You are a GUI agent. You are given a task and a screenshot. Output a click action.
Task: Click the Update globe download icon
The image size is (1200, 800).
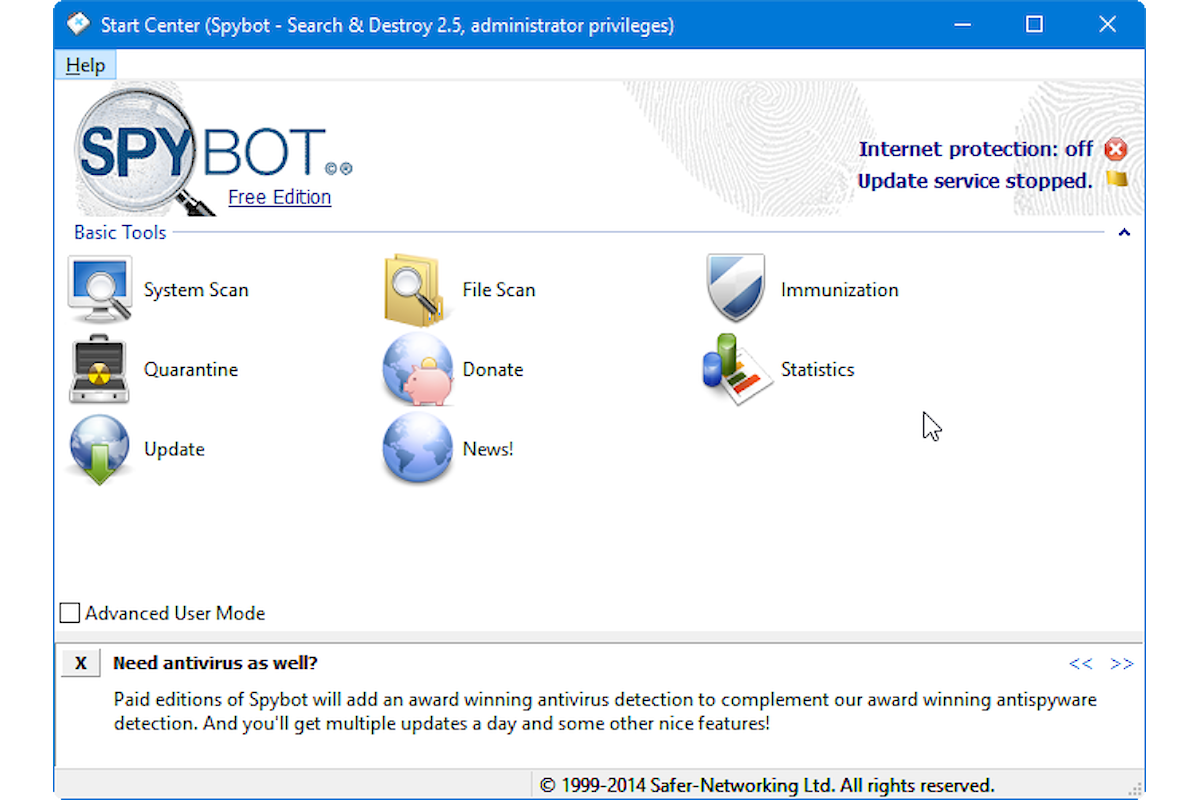click(x=100, y=450)
